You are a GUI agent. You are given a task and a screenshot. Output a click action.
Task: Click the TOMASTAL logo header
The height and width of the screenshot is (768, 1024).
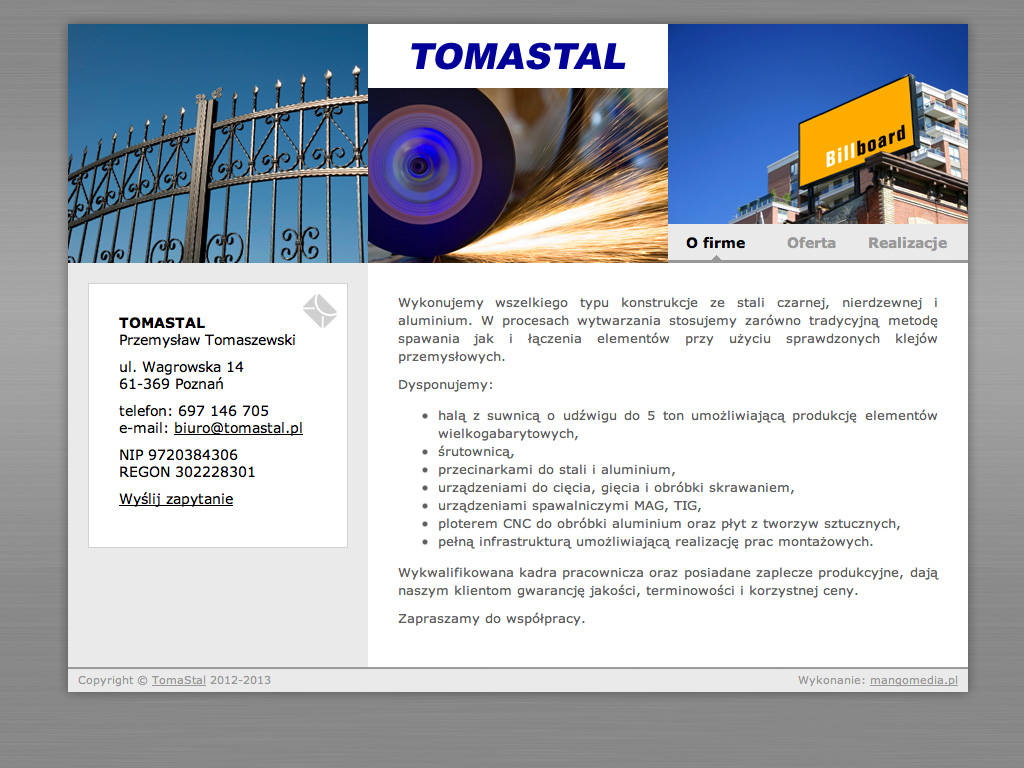point(518,56)
